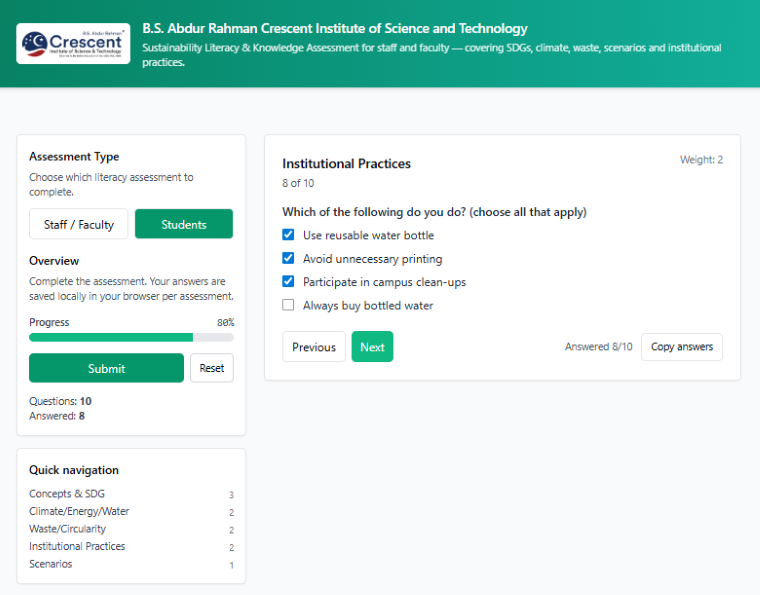Viewport: 760px width, 595px height.
Task: Click the green progress bar
Action: pos(111,338)
